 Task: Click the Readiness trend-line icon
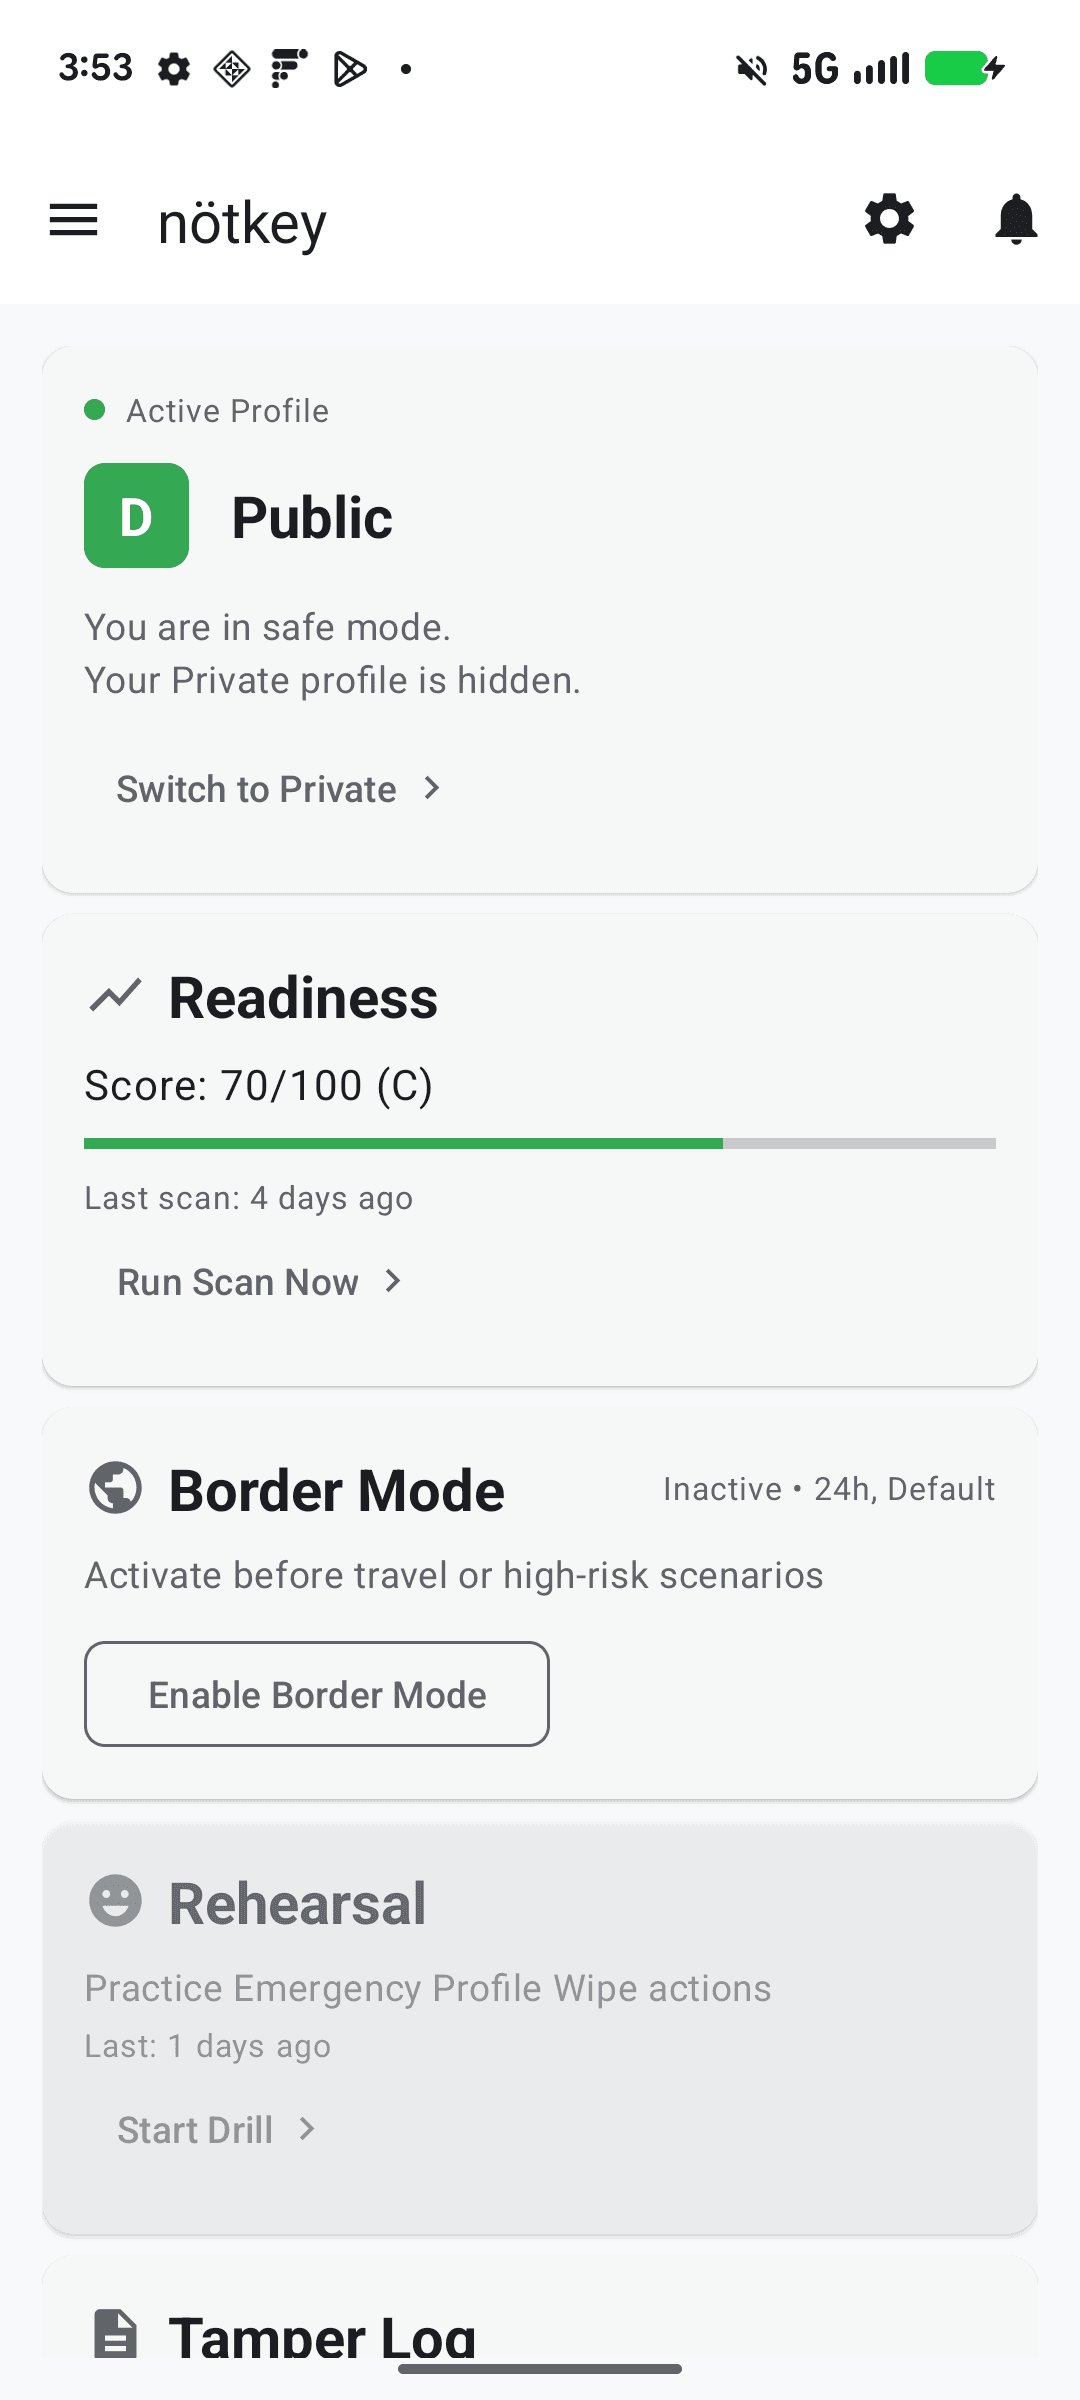(x=114, y=996)
